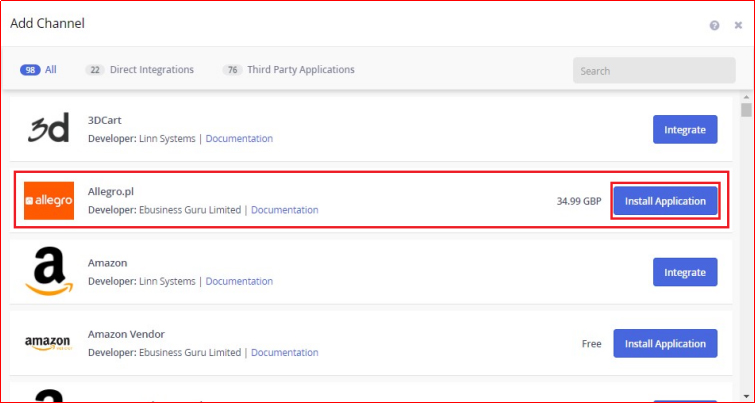Click the 22 count badge
This screenshot has width=755, height=404.
click(95, 70)
